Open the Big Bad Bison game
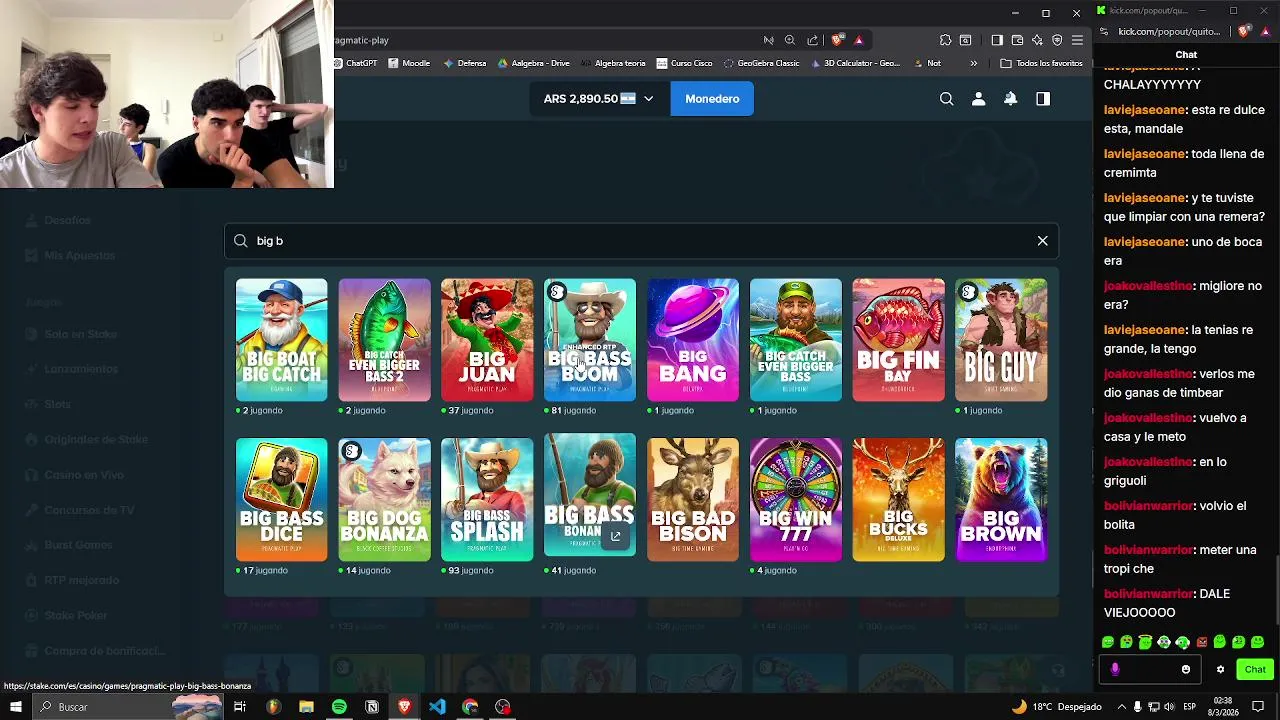 click(x=693, y=500)
